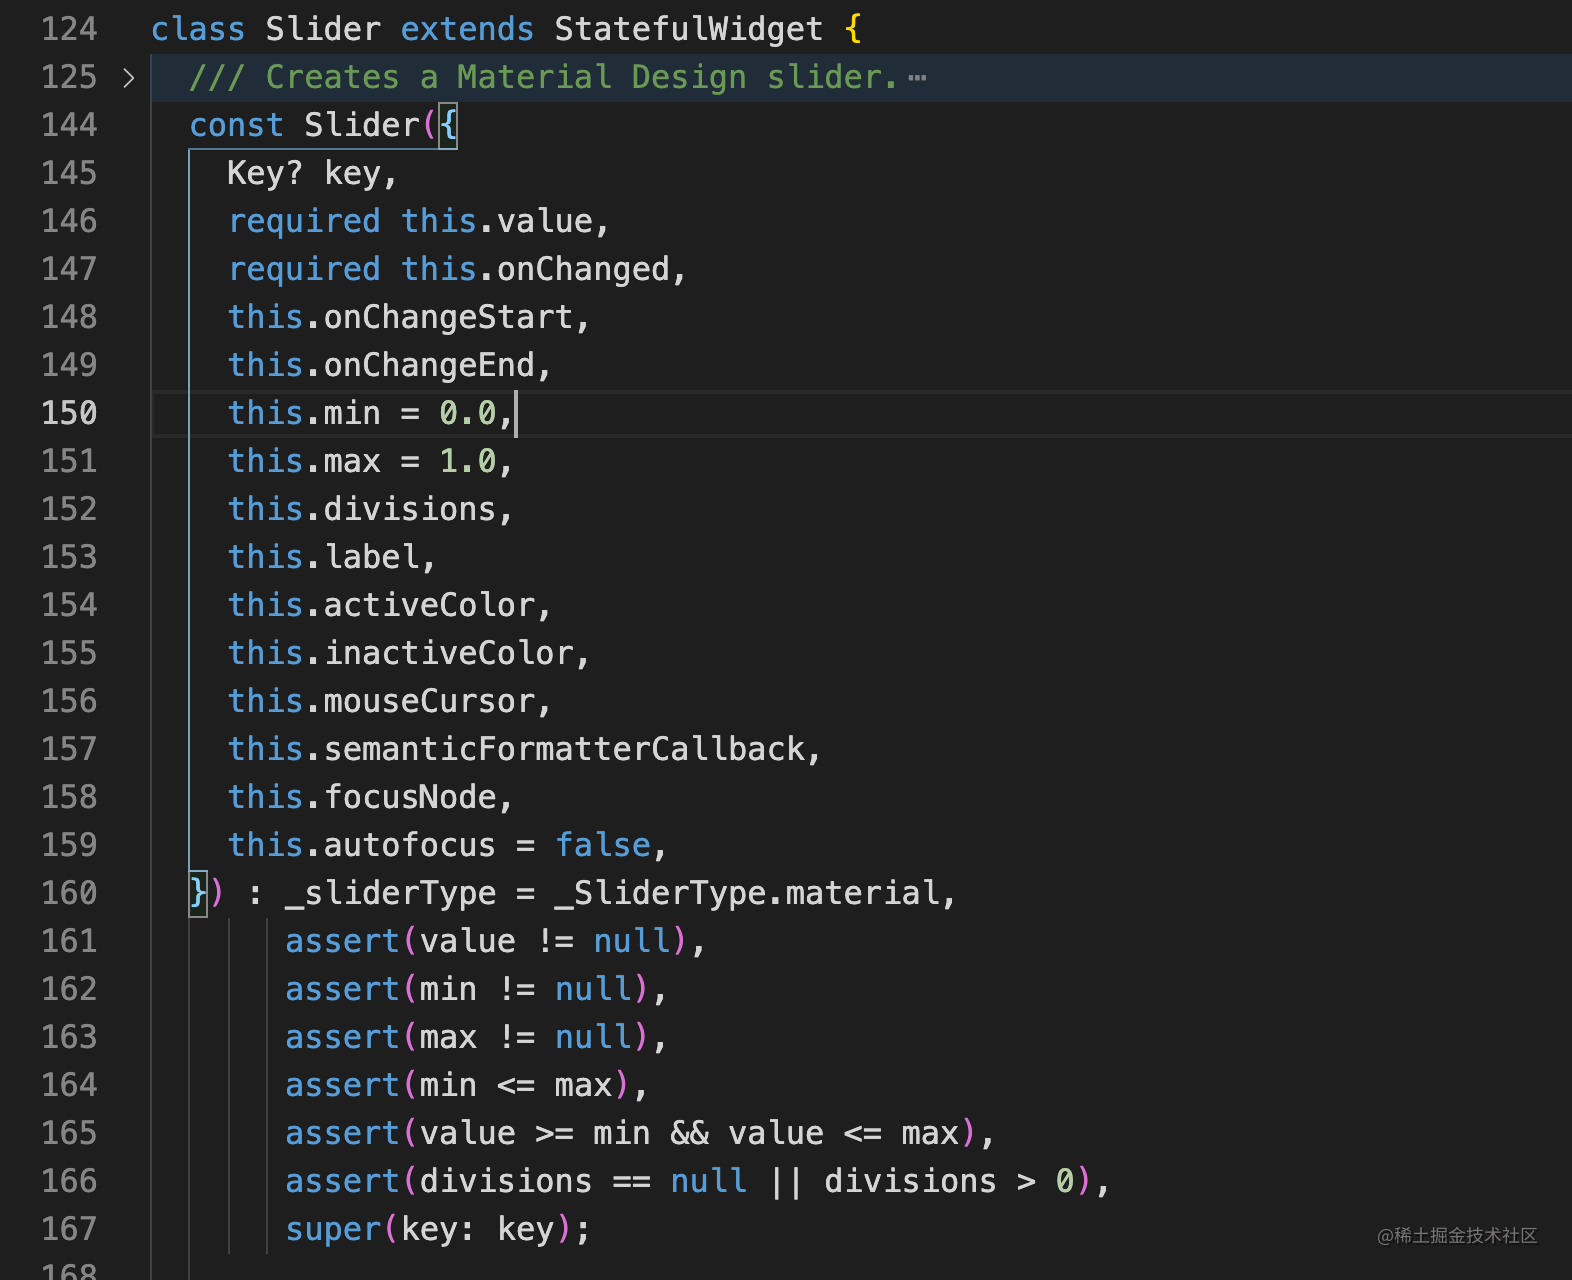This screenshot has width=1572, height=1280.
Task: Click '_sliderType' initializer name
Action: point(391,893)
